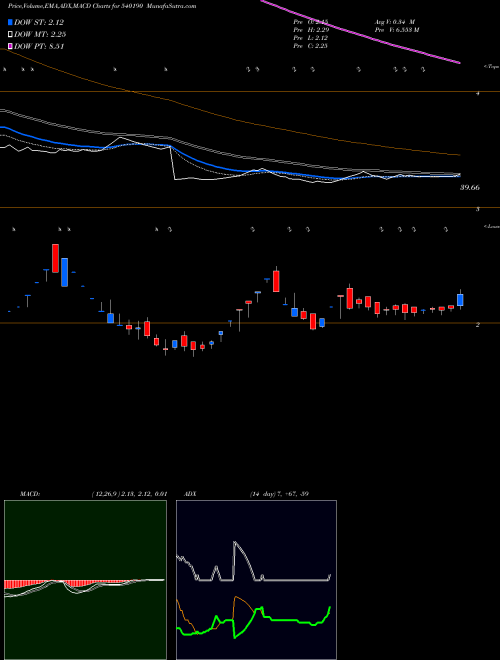This screenshot has width=500, height=660.
Task: Click the 'Pre V: 6.553 M' value
Action: (x=396, y=30)
